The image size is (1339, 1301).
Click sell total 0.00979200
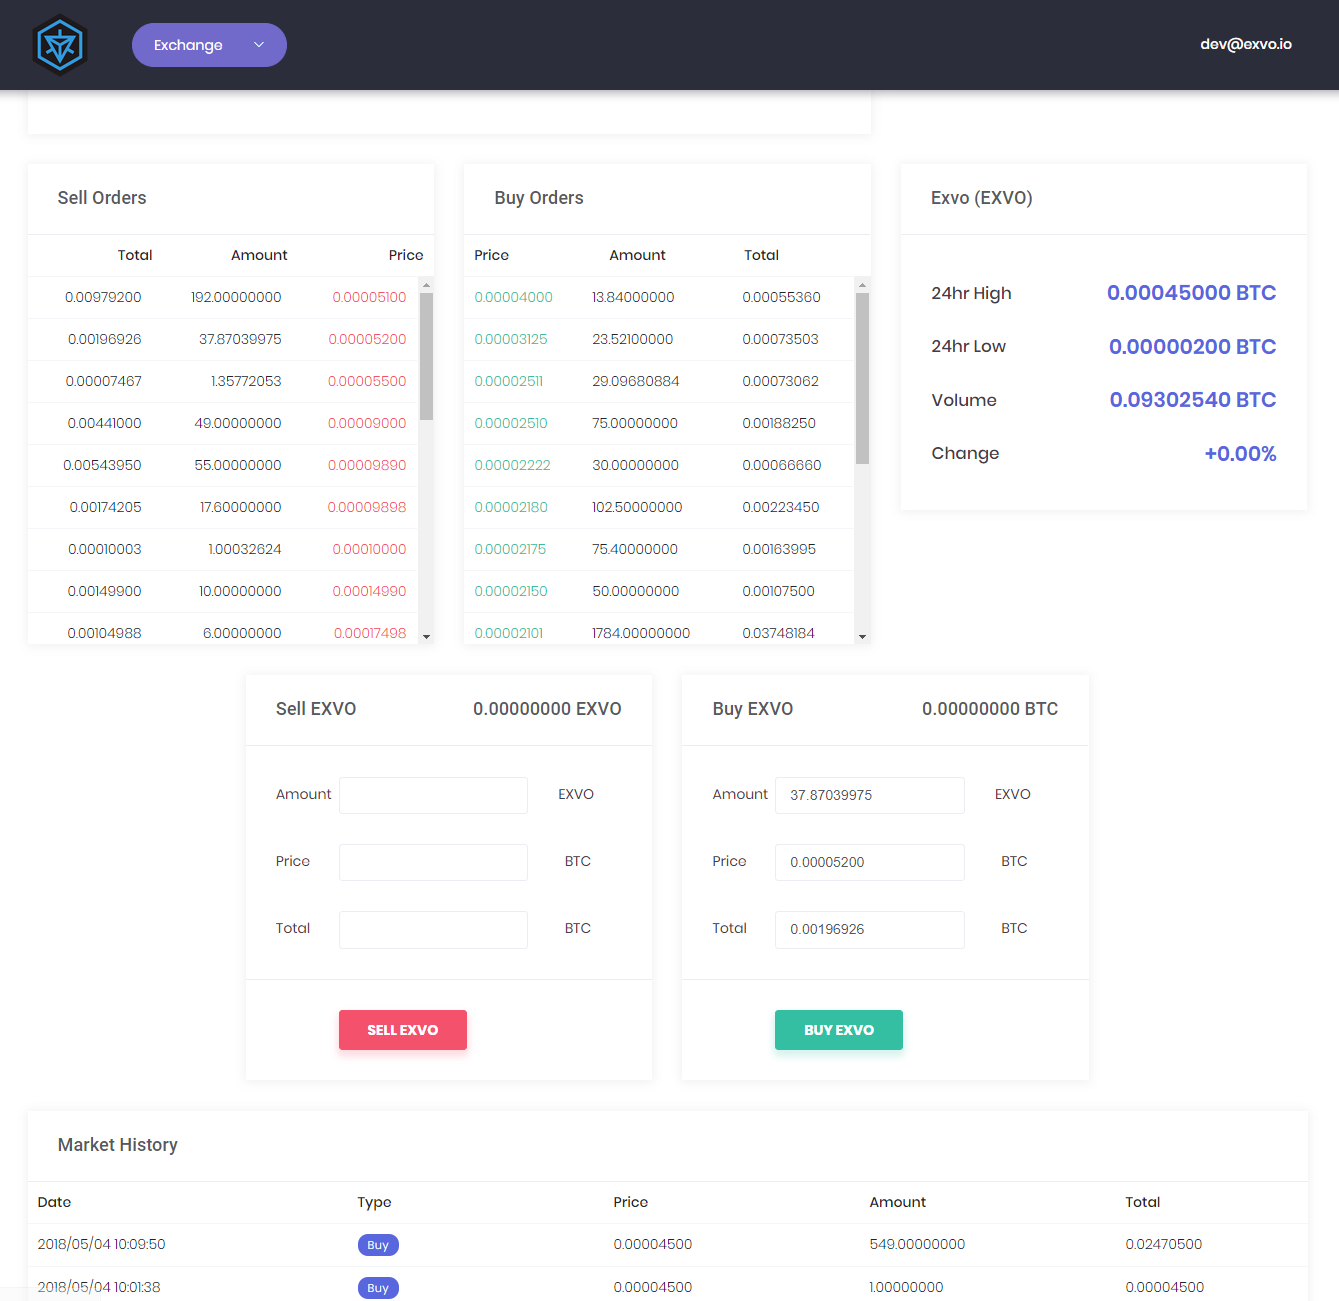(x=103, y=297)
